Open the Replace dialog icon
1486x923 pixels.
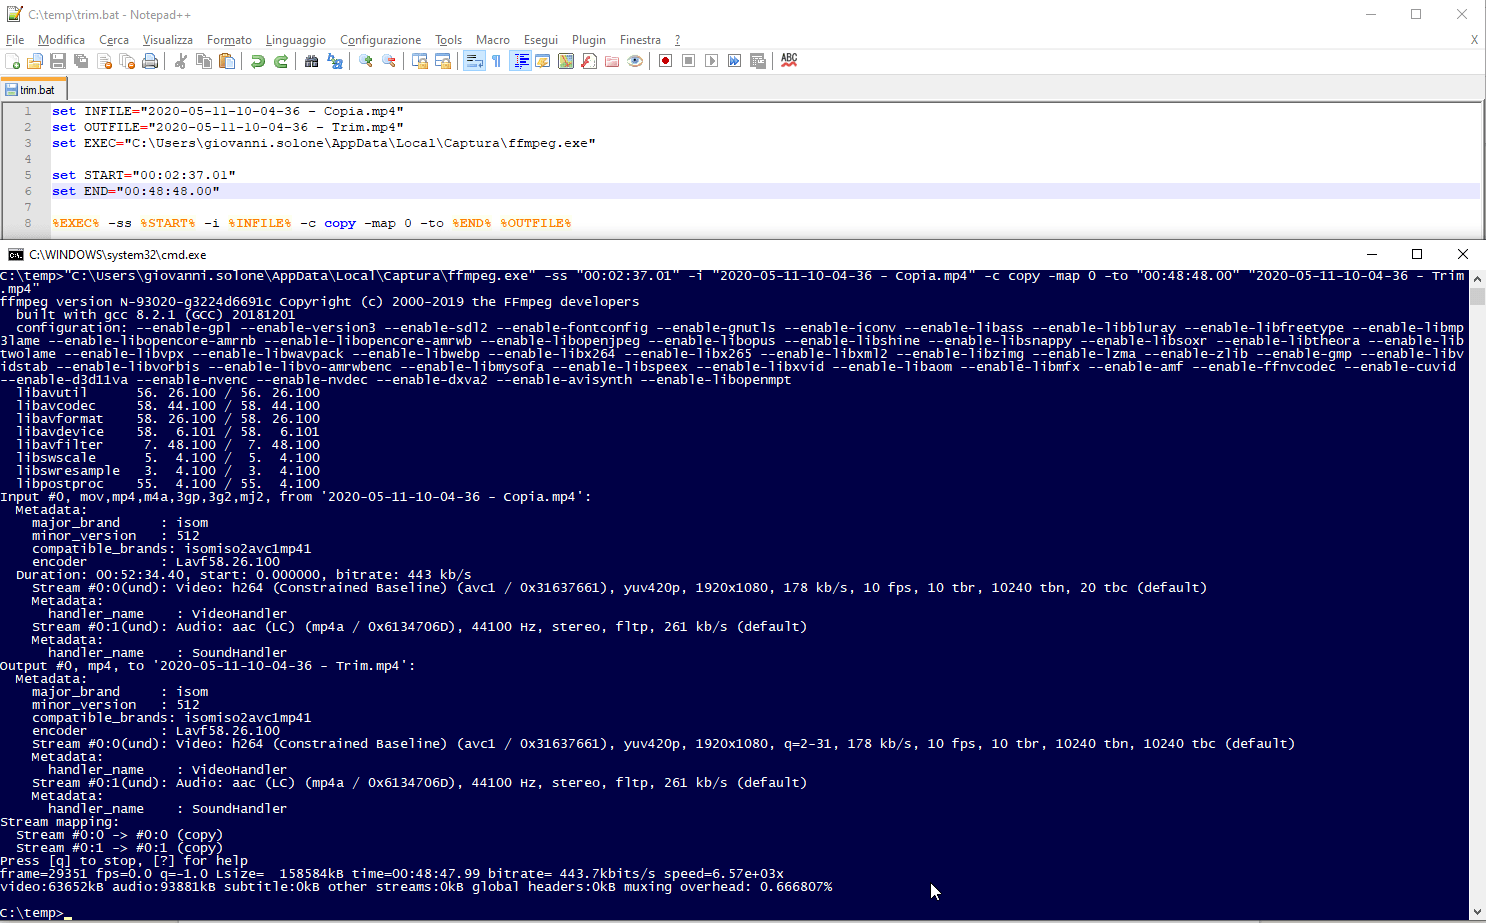pos(335,61)
